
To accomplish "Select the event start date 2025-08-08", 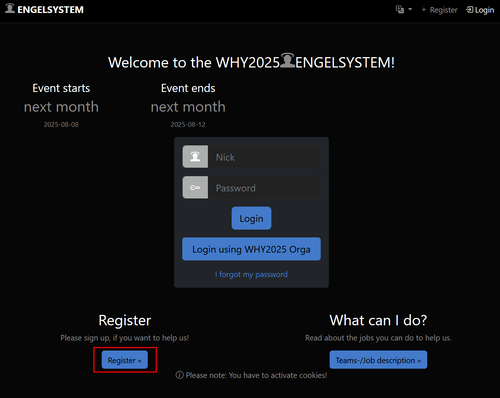I will point(61,124).
